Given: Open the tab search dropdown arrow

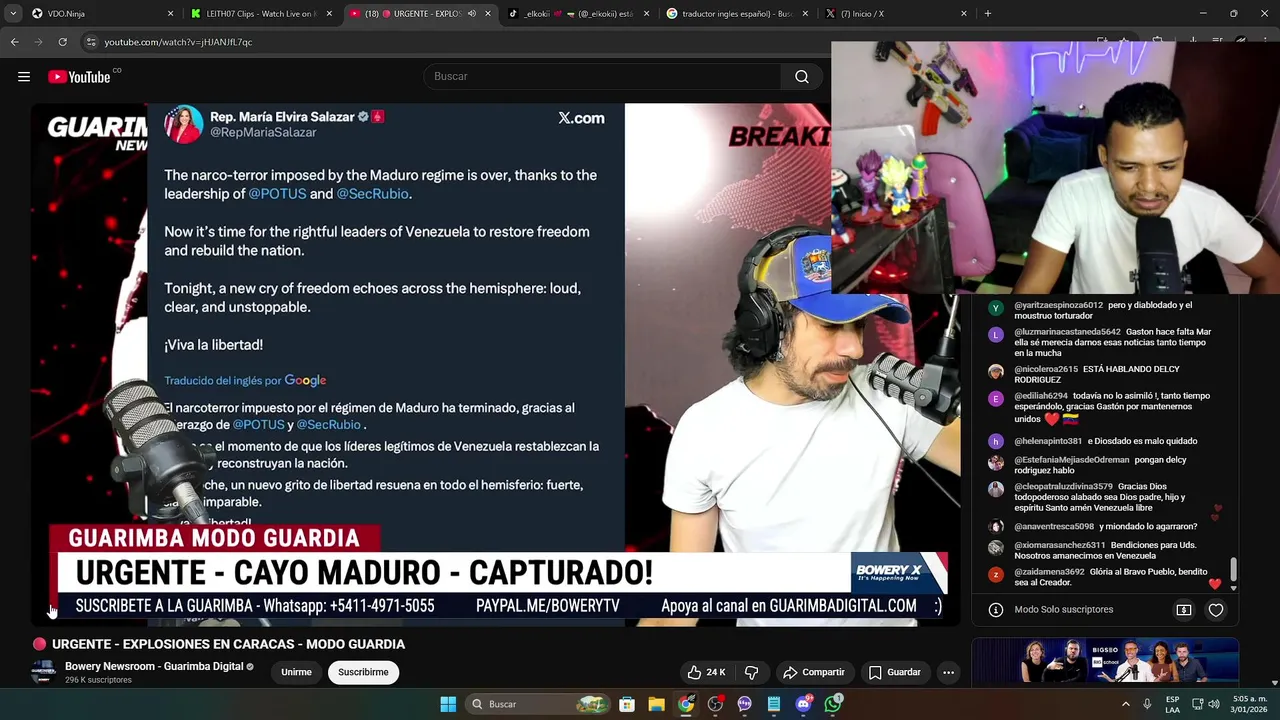Looking at the screenshot, I should click(x=13, y=14).
